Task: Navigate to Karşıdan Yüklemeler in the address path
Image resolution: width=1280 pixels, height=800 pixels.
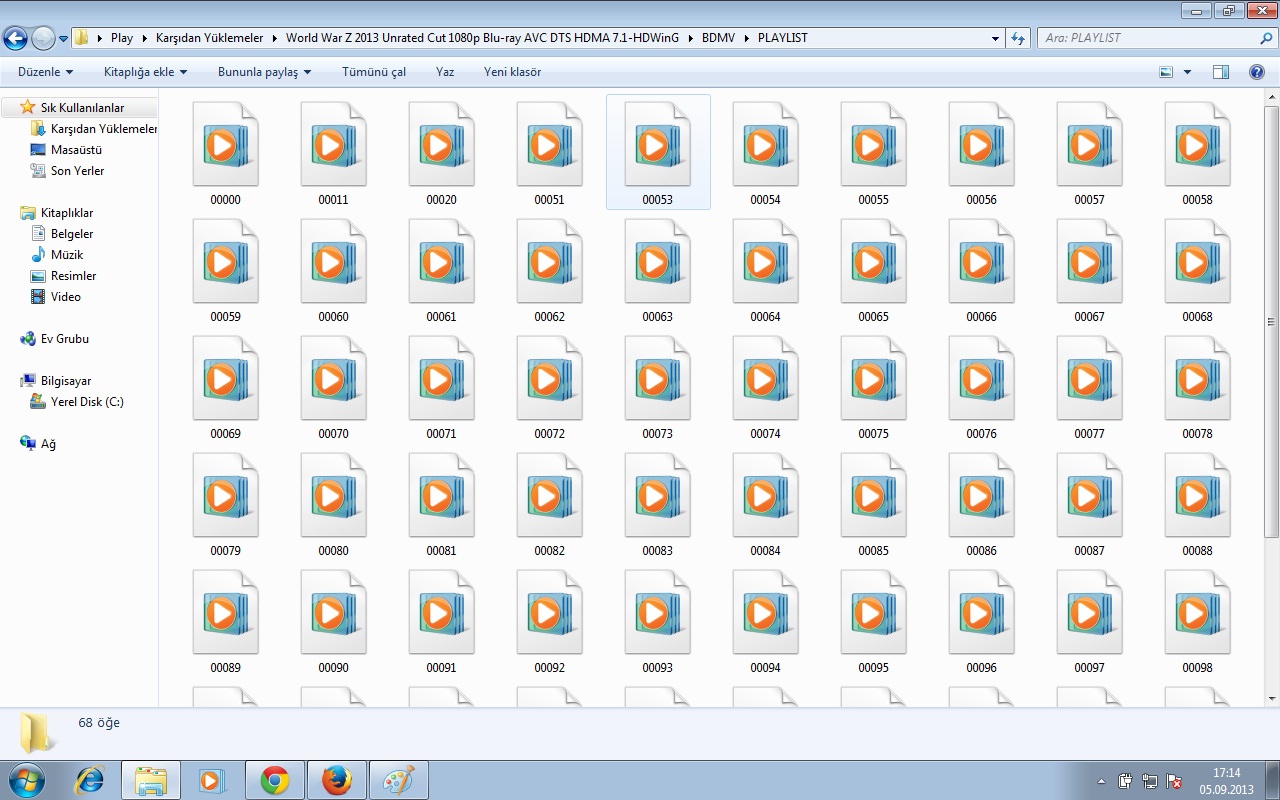Action: pyautogui.click(x=210, y=38)
